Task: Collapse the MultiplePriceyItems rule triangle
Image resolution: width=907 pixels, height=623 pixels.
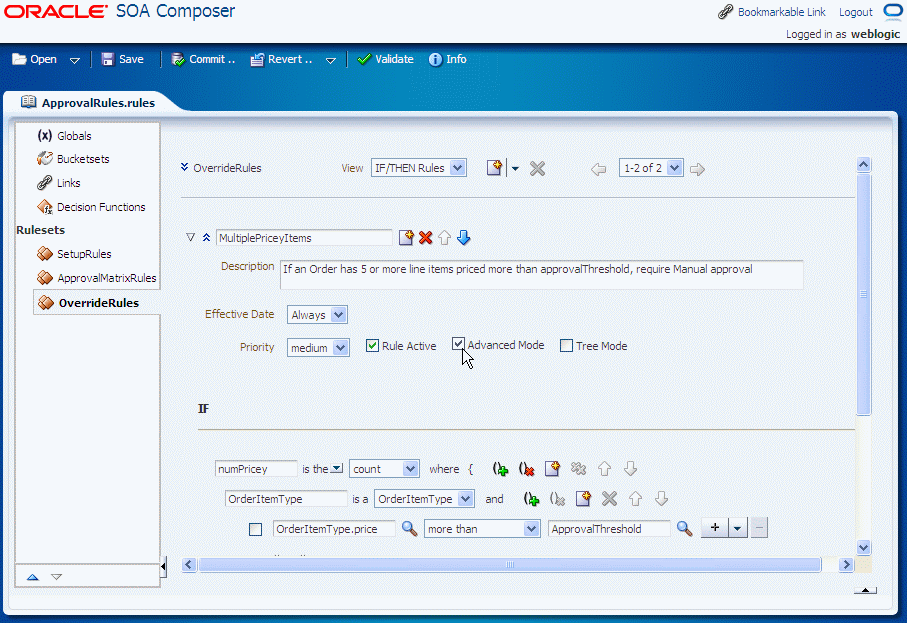Action: coord(190,237)
